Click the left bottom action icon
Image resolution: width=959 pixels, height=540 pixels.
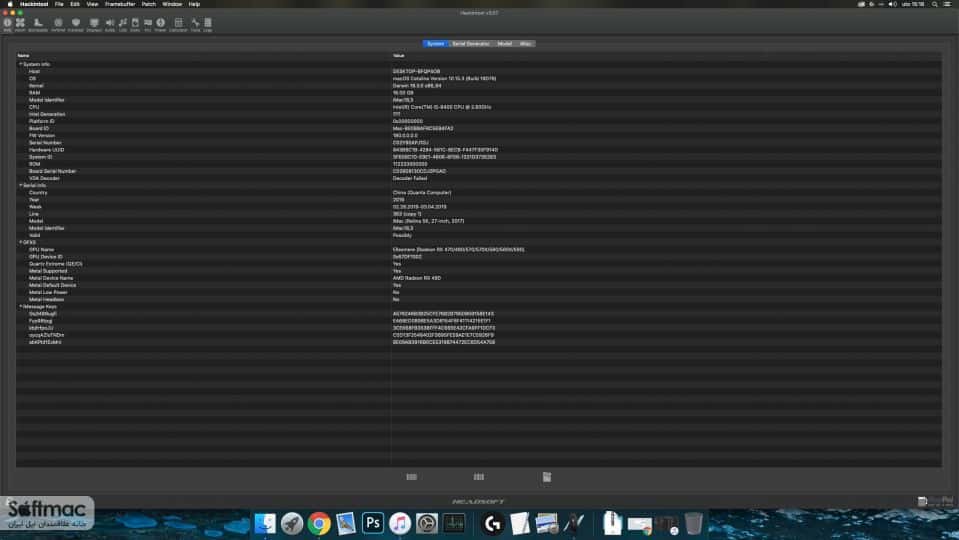coord(412,477)
